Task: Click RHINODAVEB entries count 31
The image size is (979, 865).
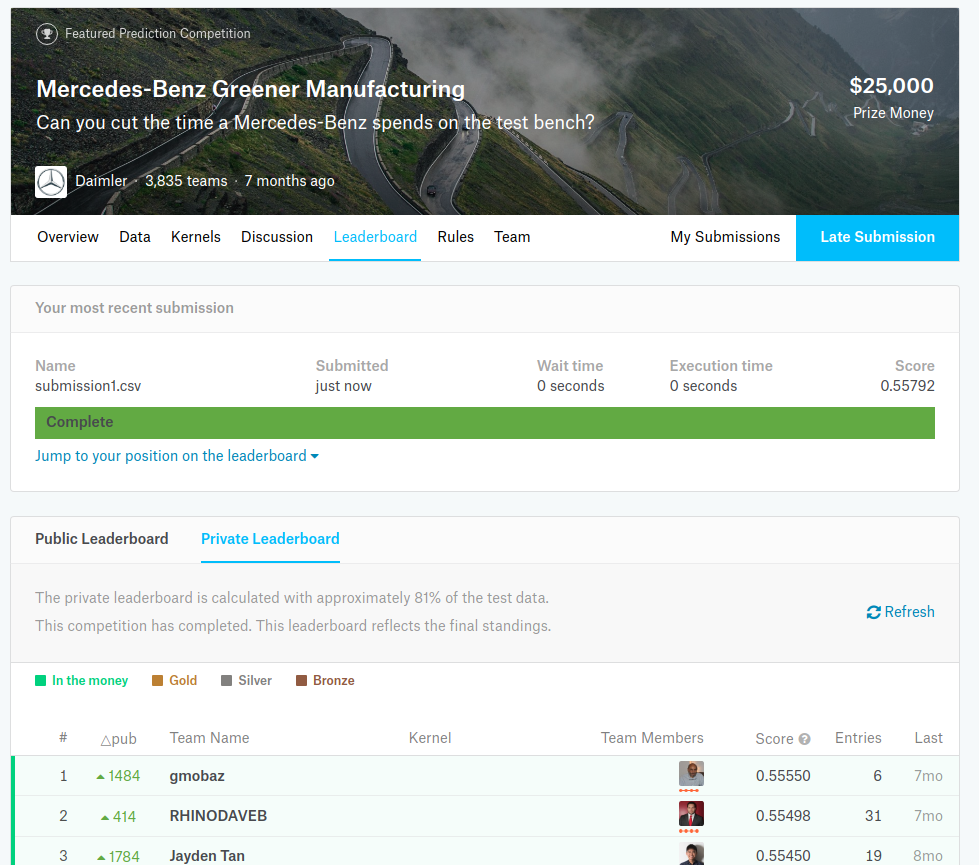Action: [x=873, y=816]
